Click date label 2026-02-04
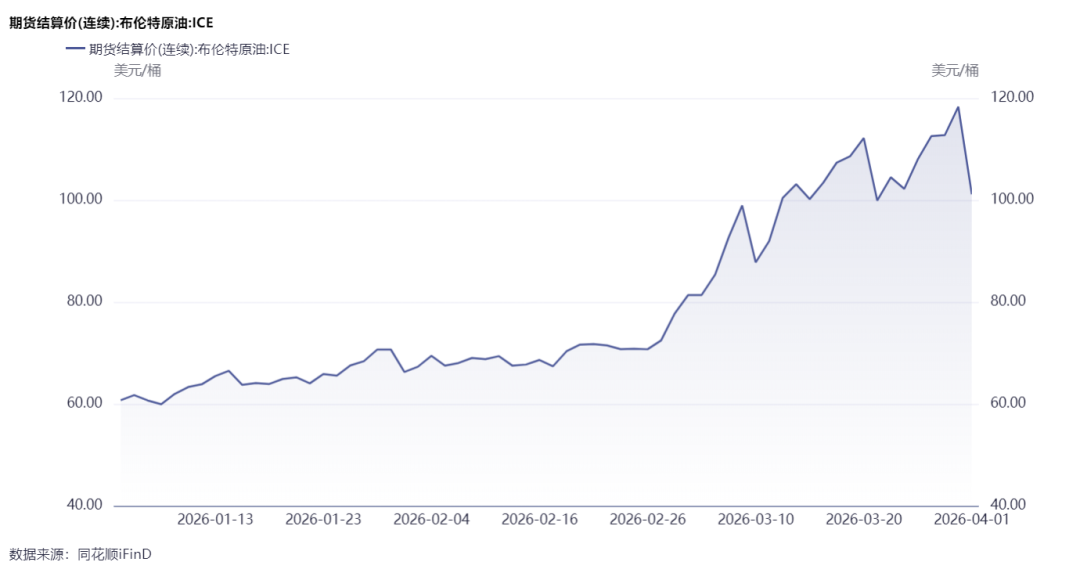This screenshot has height=562, width=1080. (431, 520)
